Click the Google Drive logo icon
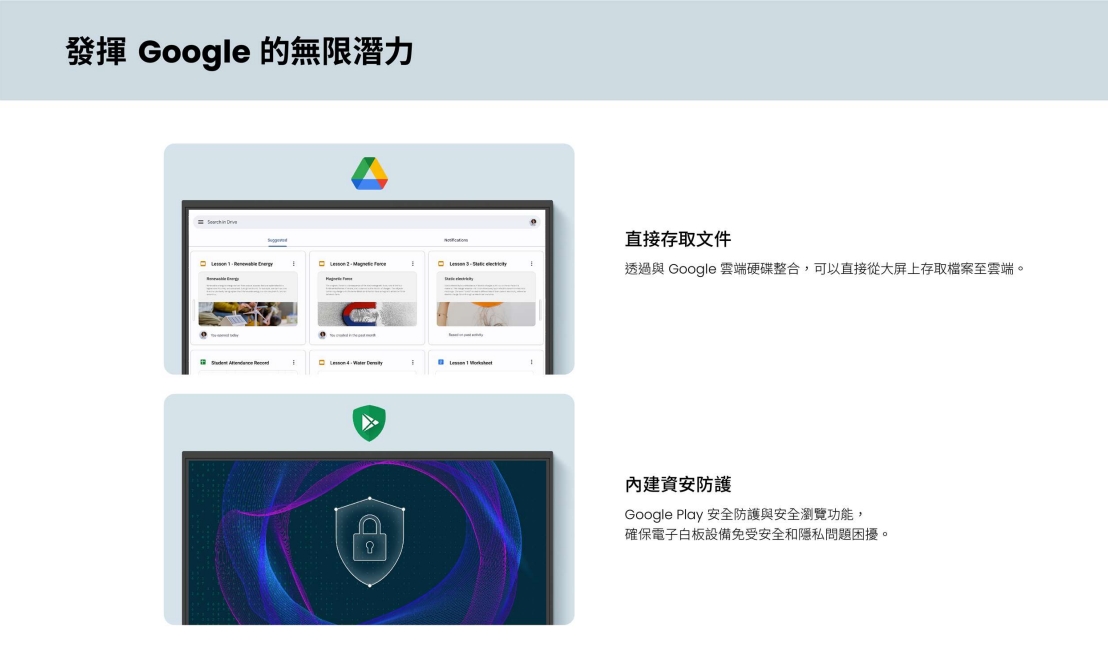Screen dimensions: 1108x659 370,174
